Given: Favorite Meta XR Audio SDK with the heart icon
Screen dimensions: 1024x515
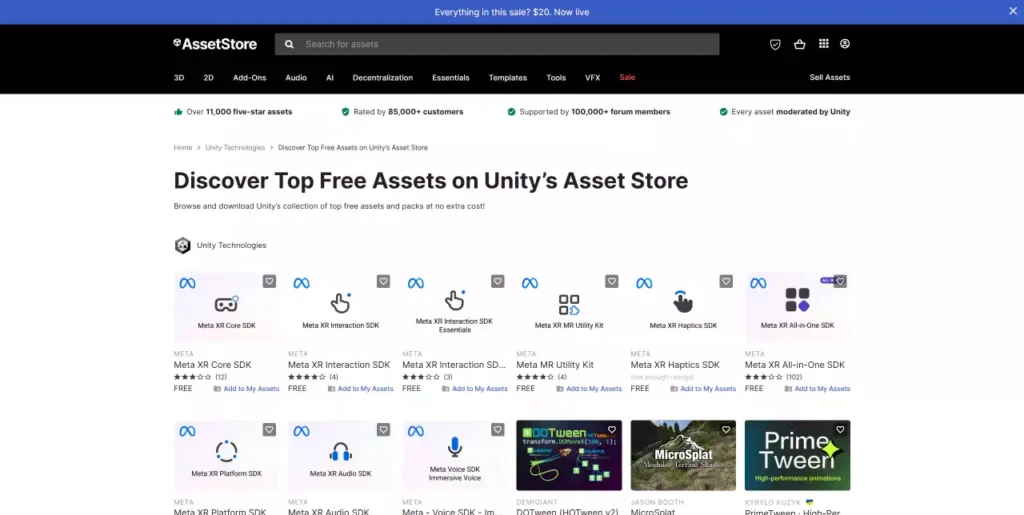Looking at the screenshot, I should [x=383, y=429].
